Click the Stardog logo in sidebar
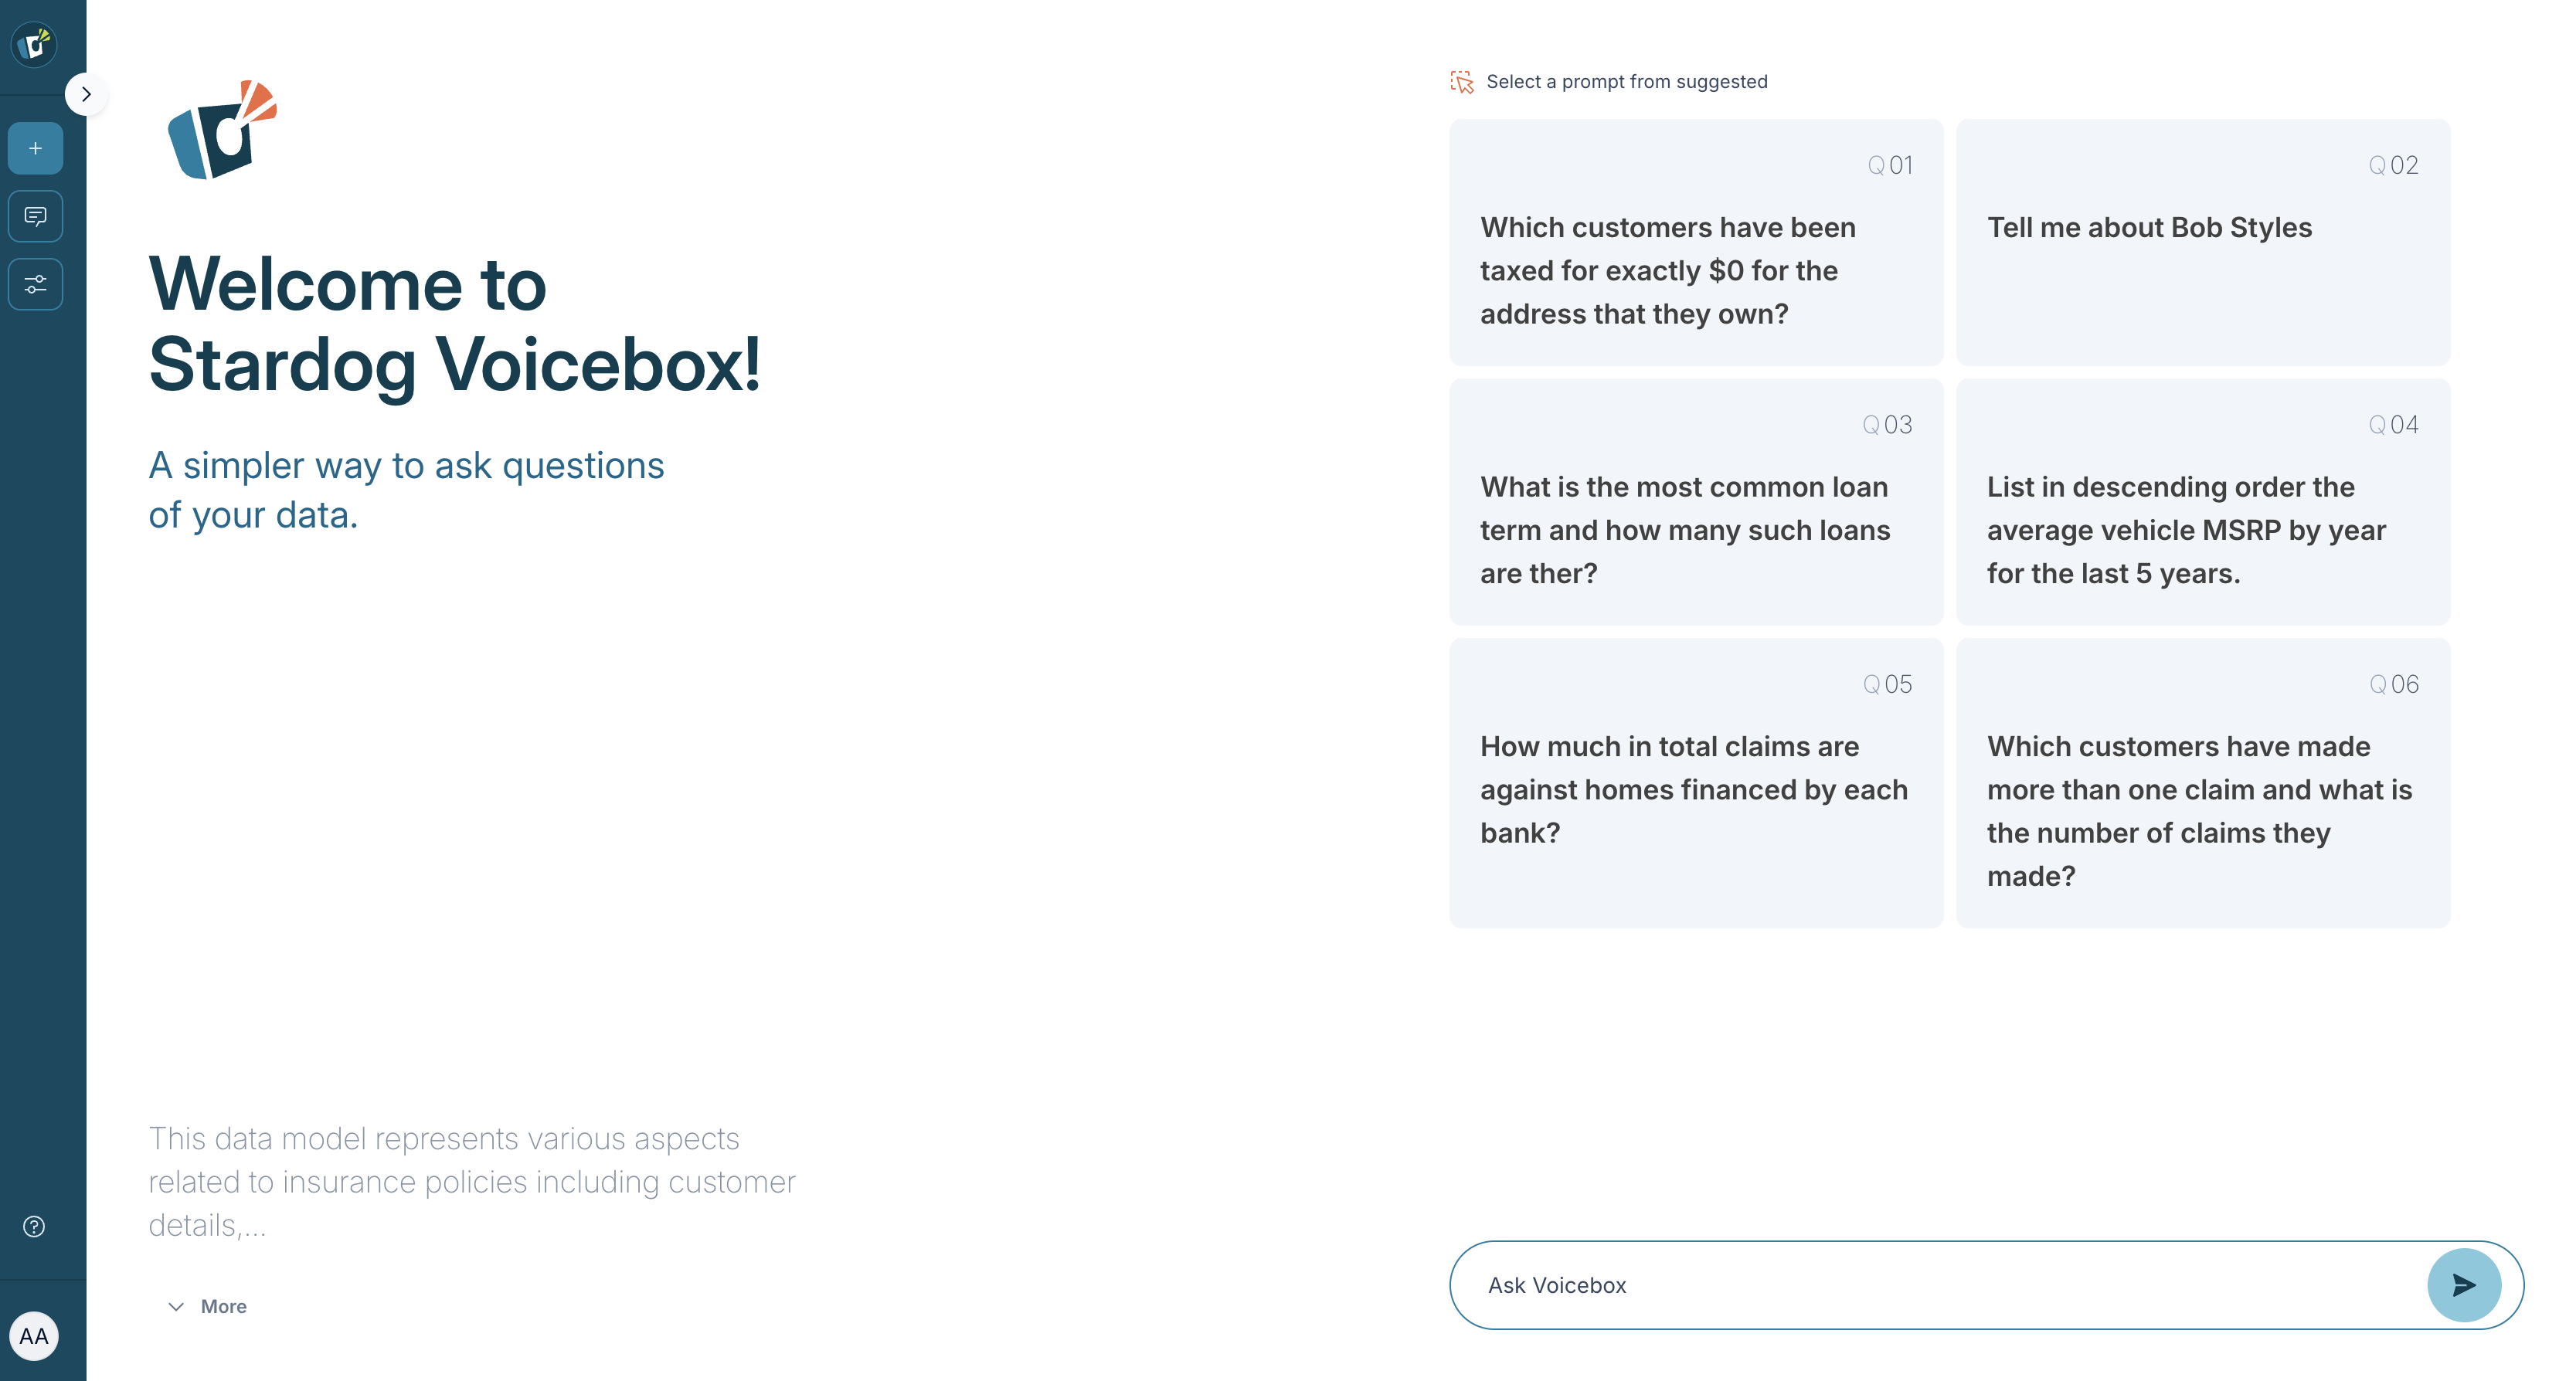The image size is (2576, 1381). tap(34, 44)
